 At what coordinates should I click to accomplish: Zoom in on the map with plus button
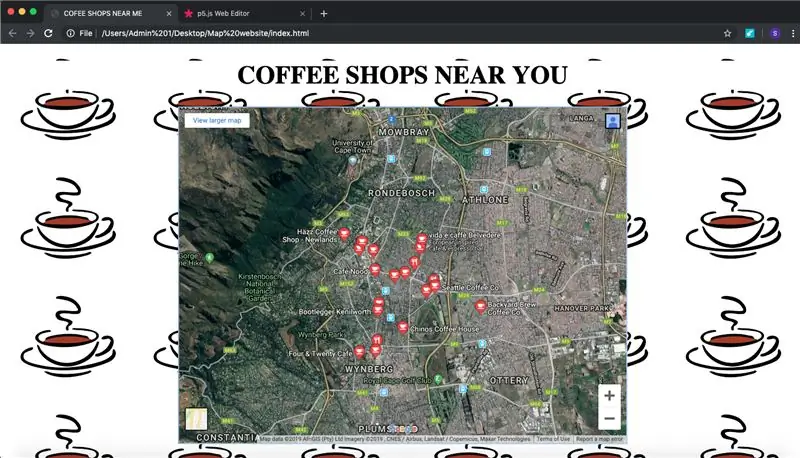pyautogui.click(x=609, y=395)
